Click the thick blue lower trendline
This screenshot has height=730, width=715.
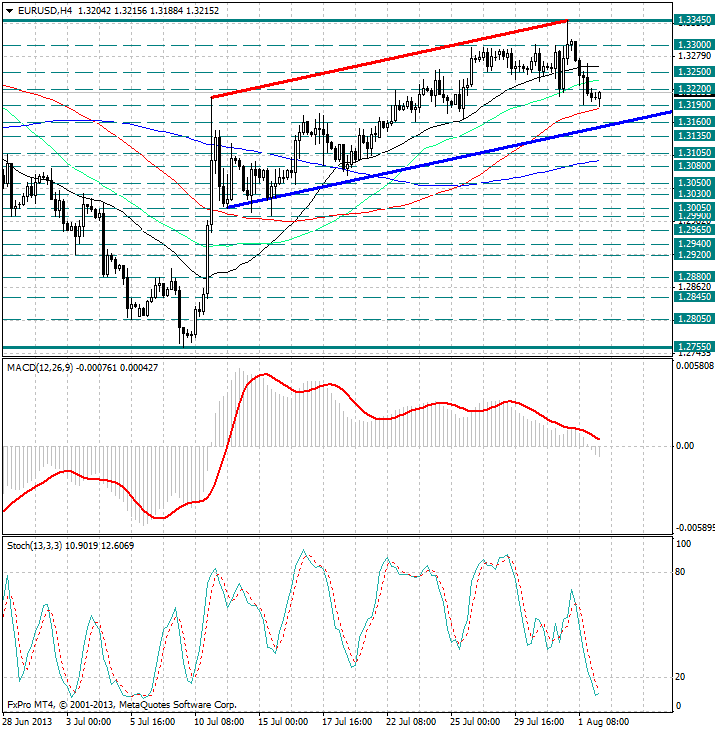click(449, 160)
